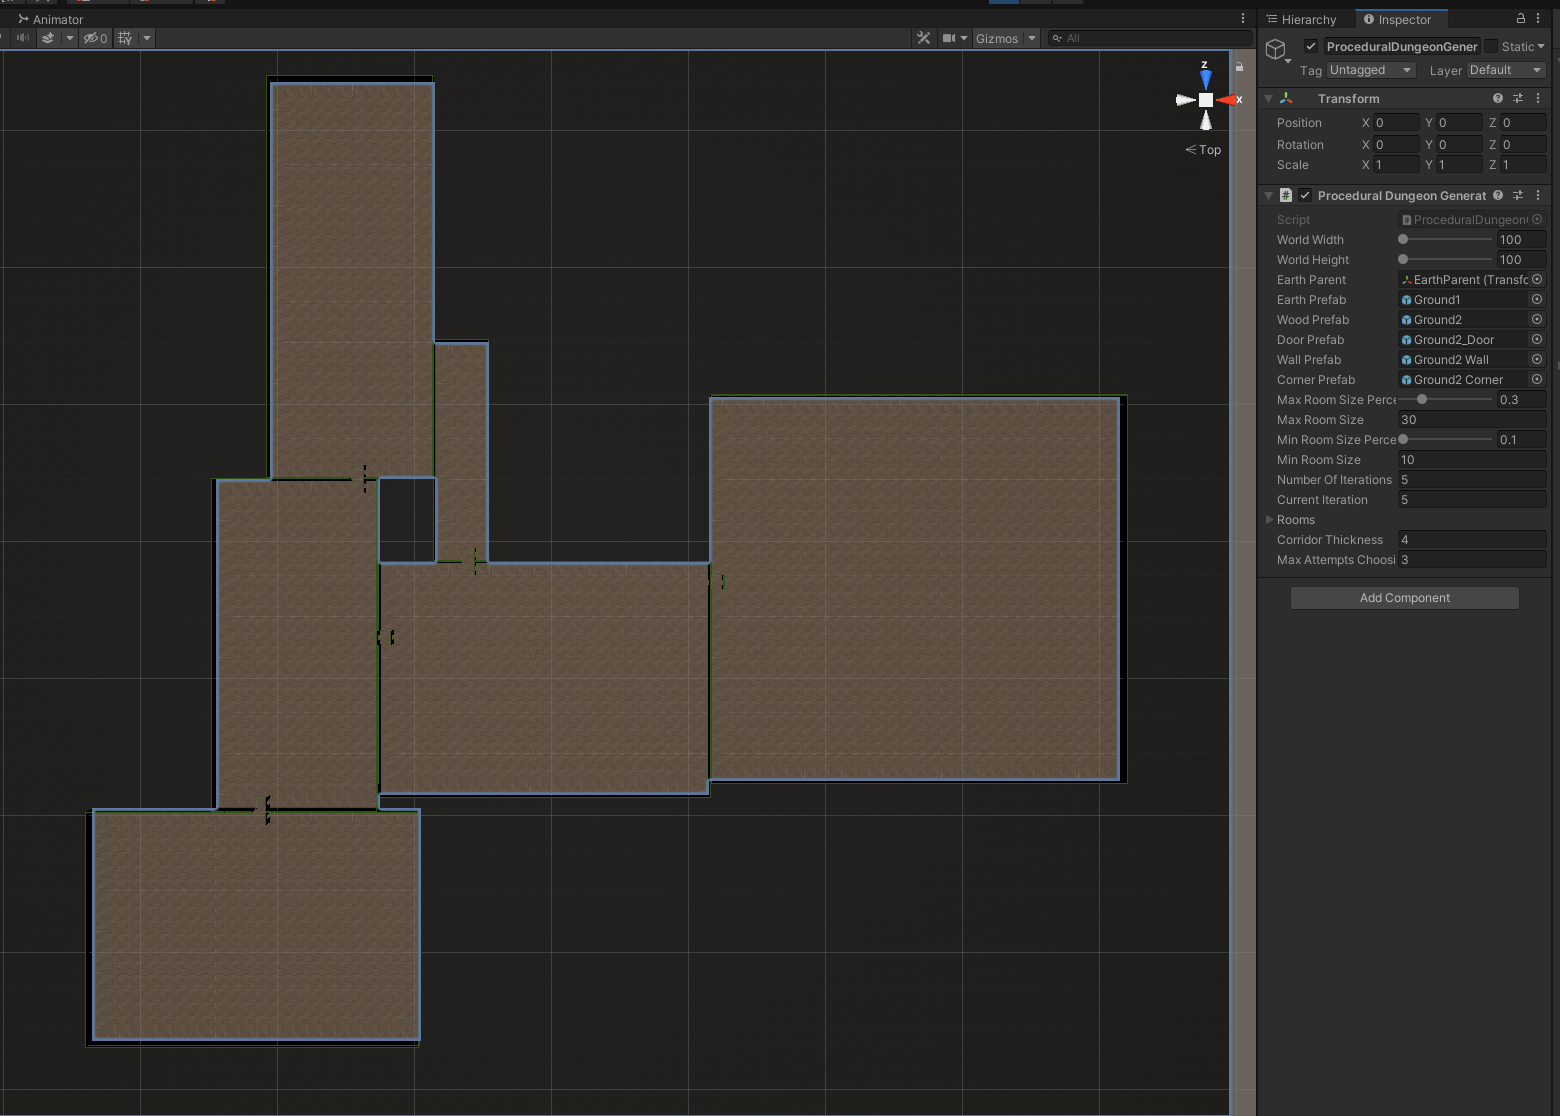
Task: Select the Animator tab
Action: tap(50, 19)
